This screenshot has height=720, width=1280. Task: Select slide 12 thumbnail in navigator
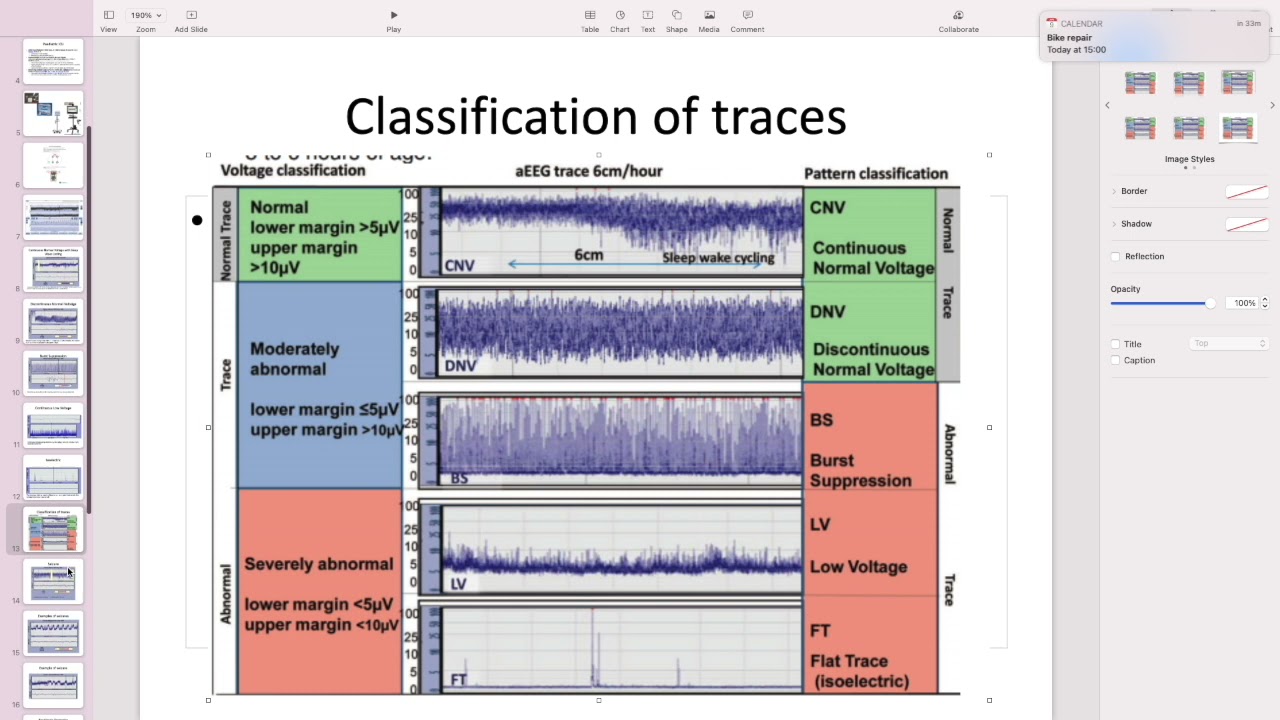53,477
